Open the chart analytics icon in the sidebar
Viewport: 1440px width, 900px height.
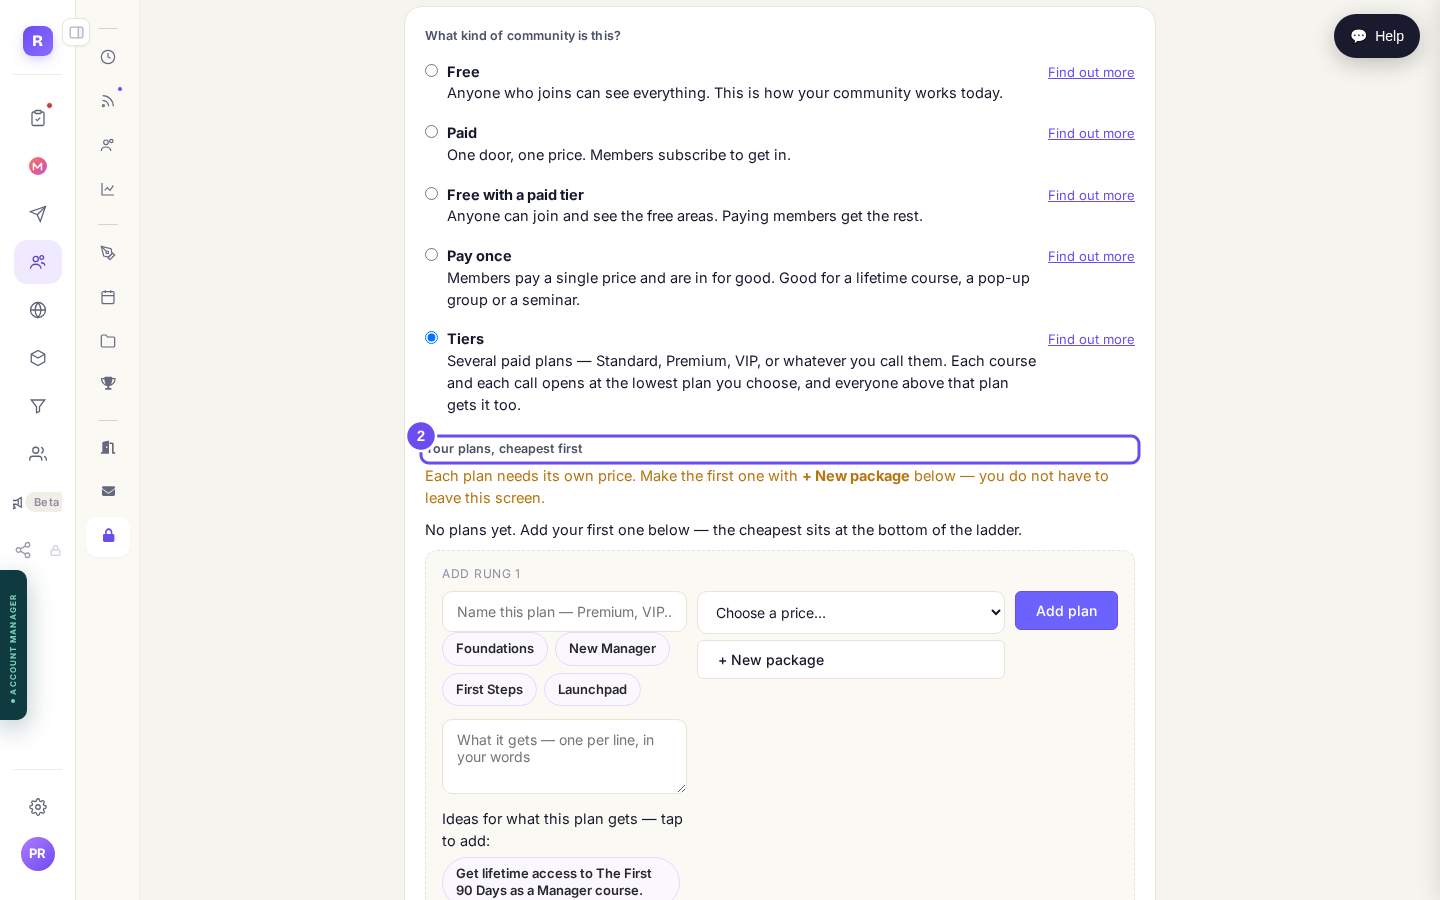(108, 189)
